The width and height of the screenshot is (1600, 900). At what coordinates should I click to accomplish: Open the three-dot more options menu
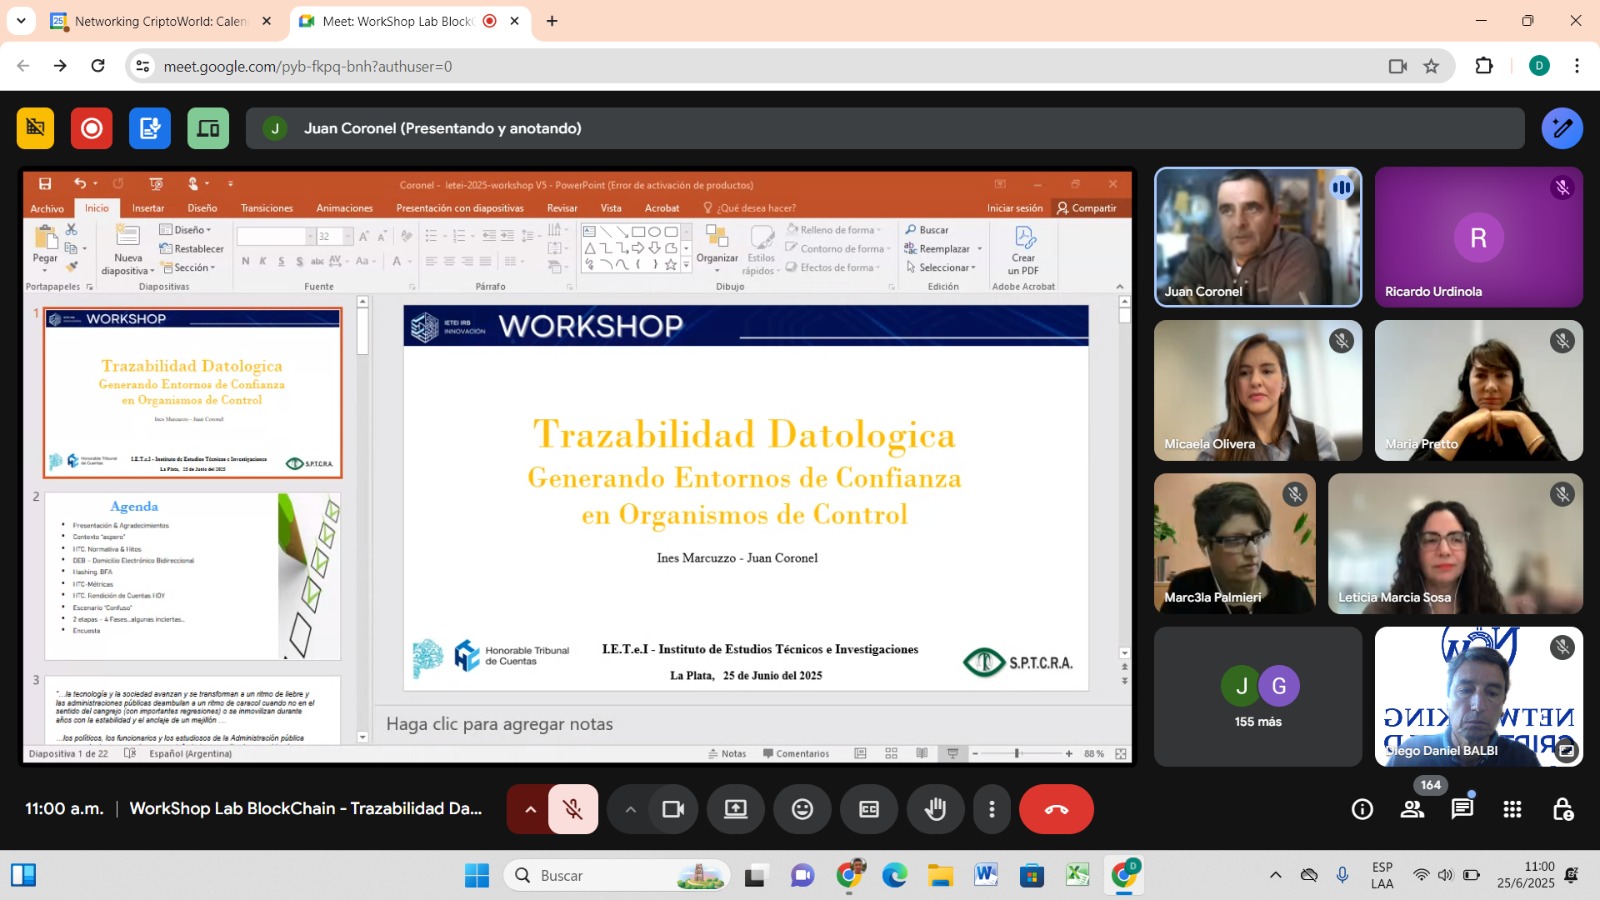[x=991, y=809]
